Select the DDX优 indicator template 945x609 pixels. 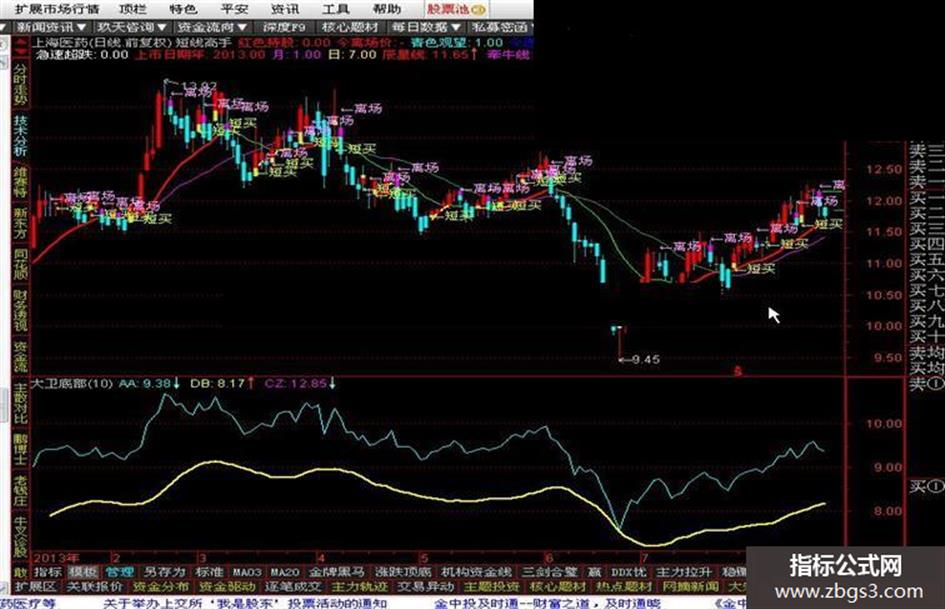coord(628,572)
